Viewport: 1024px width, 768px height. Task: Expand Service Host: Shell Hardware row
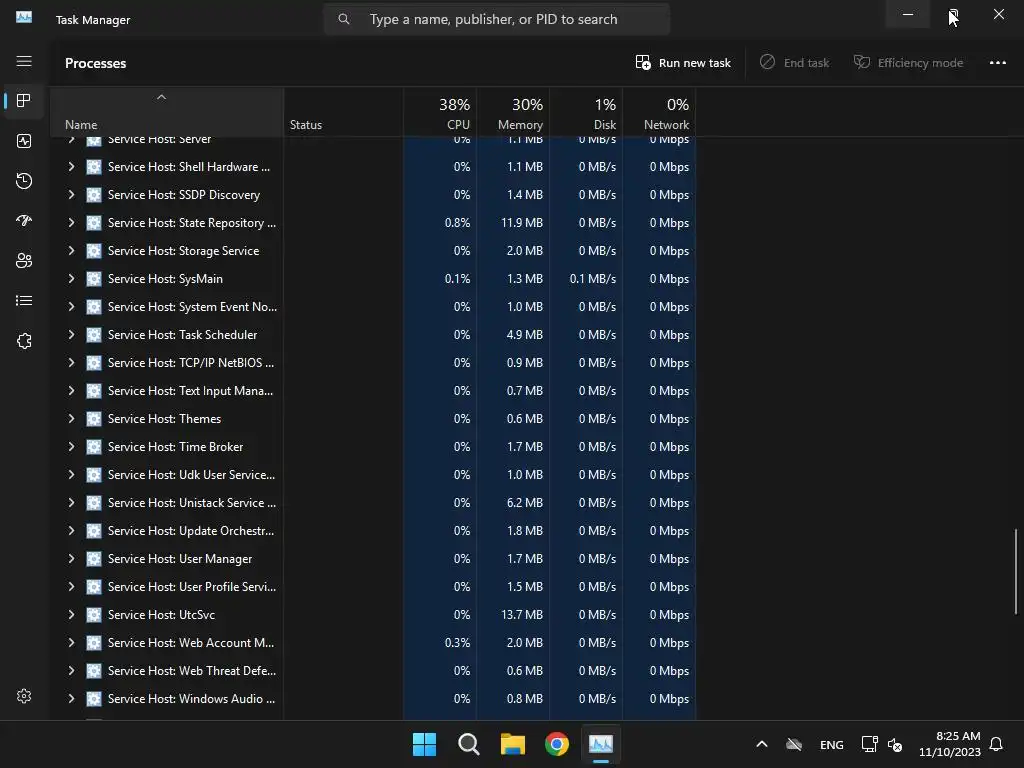click(x=71, y=167)
